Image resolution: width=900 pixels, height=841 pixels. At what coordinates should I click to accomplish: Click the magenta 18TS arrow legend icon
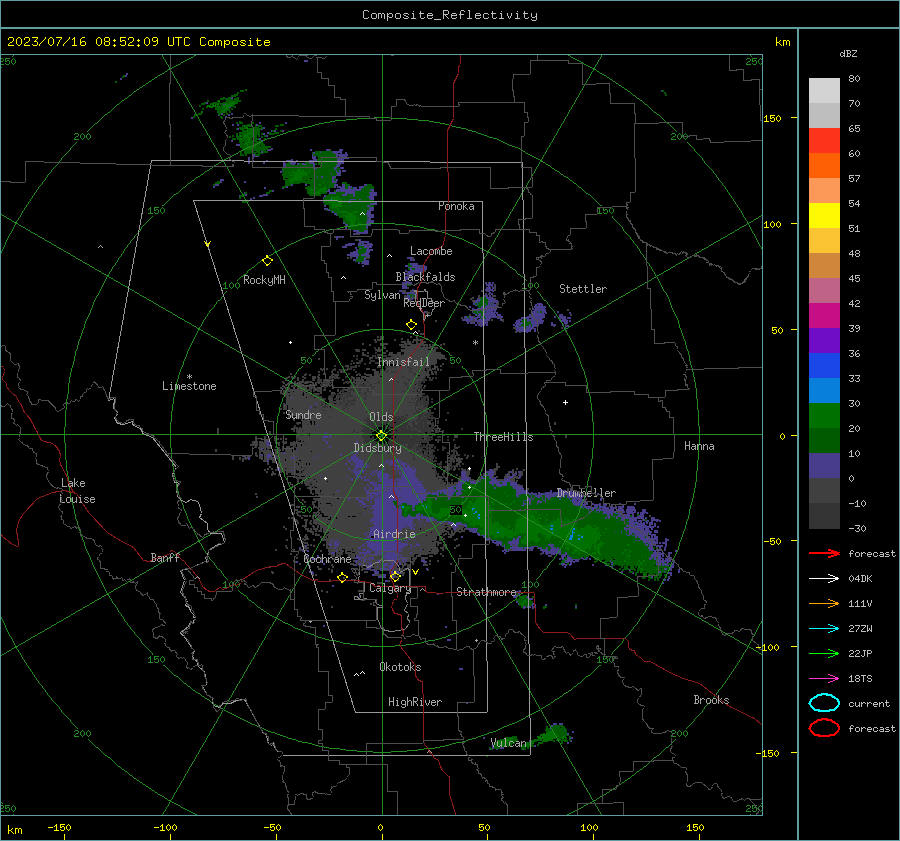click(x=824, y=679)
